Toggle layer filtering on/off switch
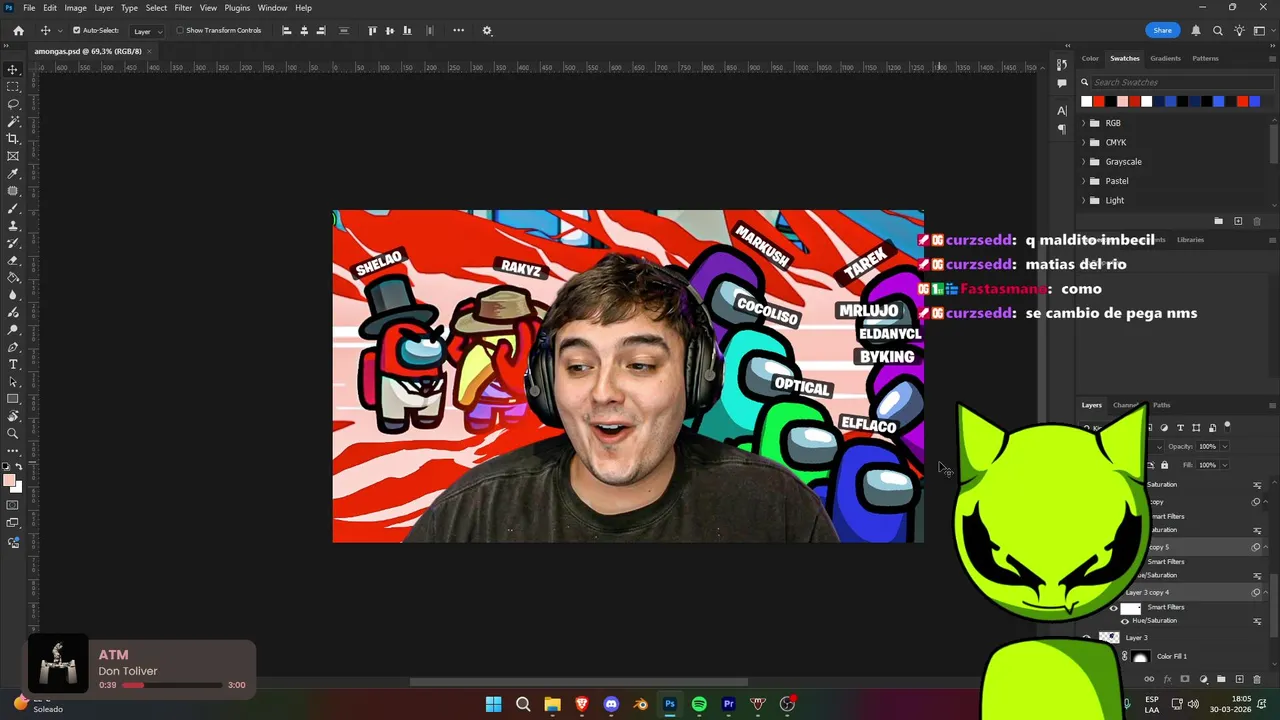Screen dimensions: 1280x720 (x=1227, y=426)
